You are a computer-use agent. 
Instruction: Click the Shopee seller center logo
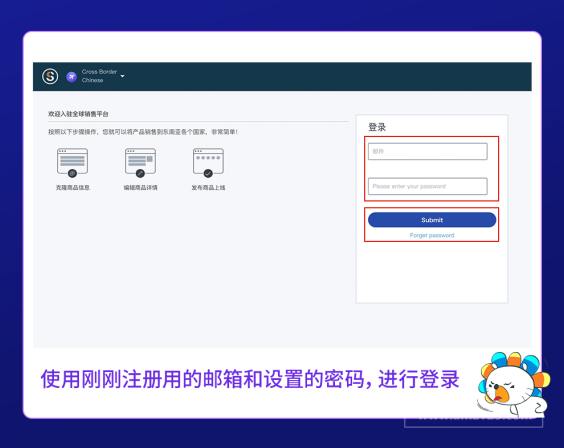click(50, 76)
